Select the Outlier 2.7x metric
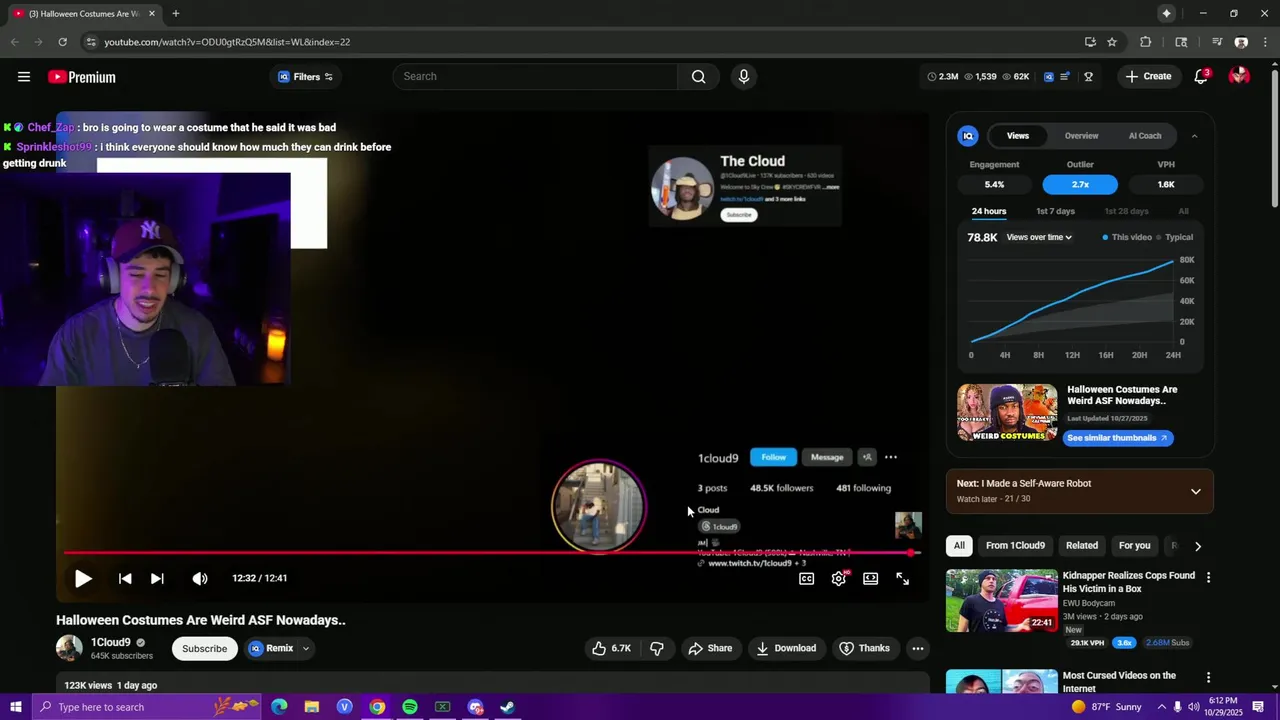This screenshot has height=720, width=1280. tap(1080, 184)
